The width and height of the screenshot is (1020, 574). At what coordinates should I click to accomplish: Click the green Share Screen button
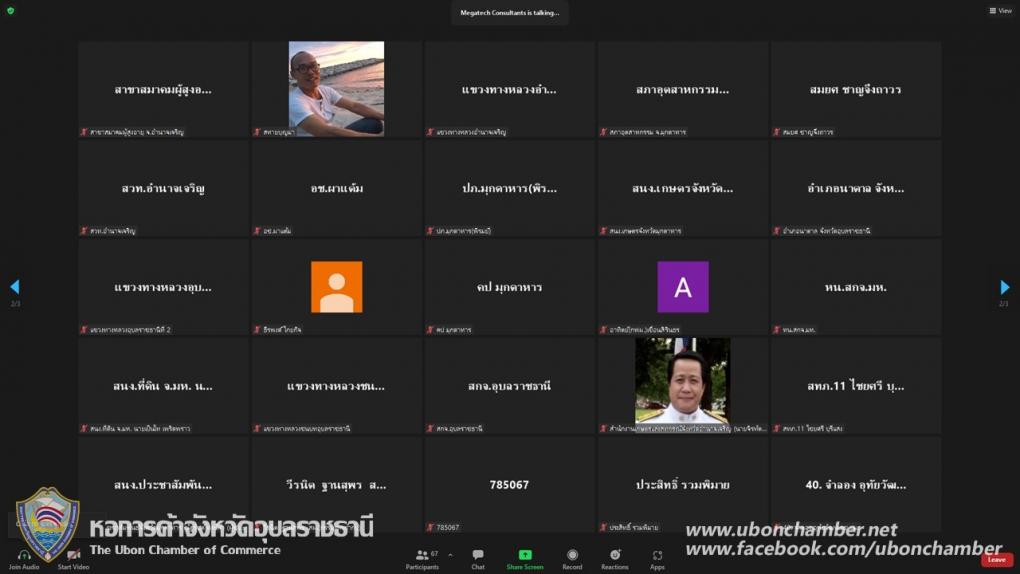524,558
